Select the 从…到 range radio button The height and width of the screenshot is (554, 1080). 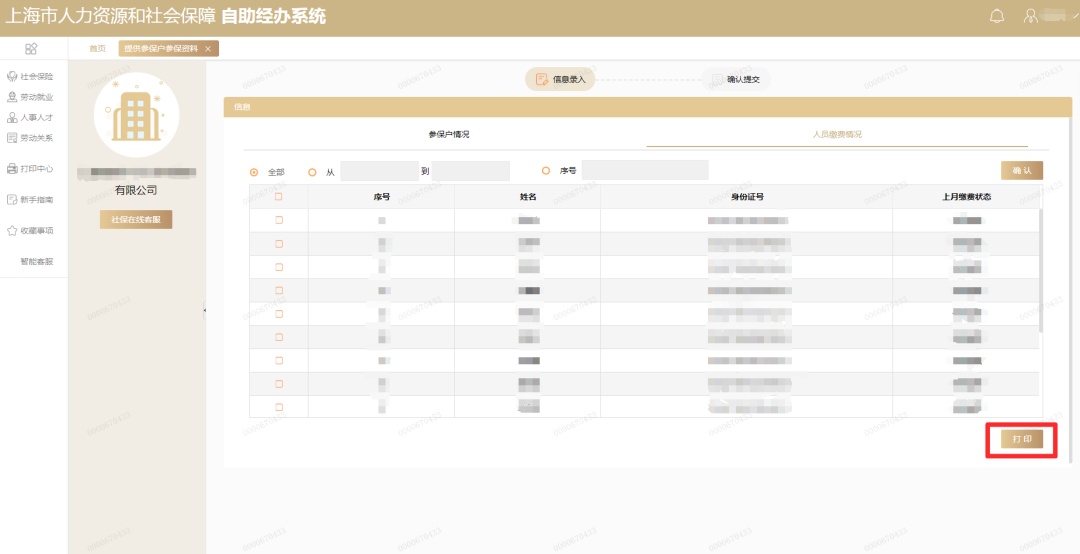[x=312, y=172]
